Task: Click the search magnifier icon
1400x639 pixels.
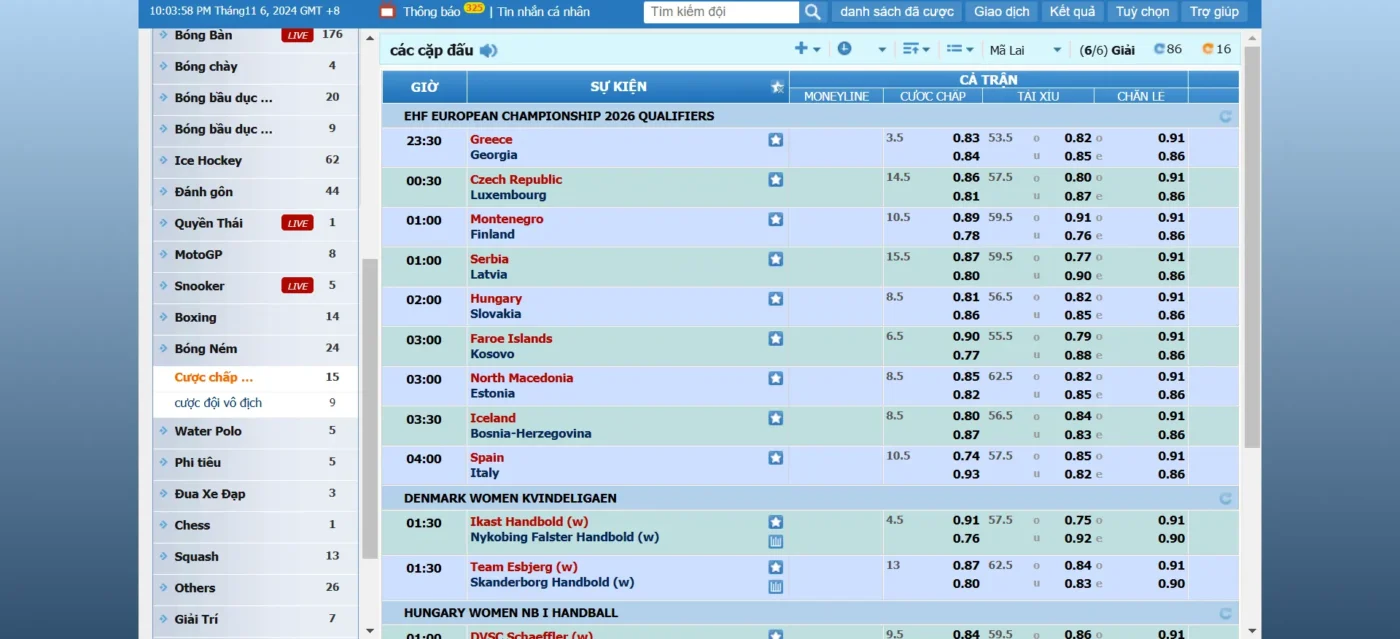Action: pos(812,12)
